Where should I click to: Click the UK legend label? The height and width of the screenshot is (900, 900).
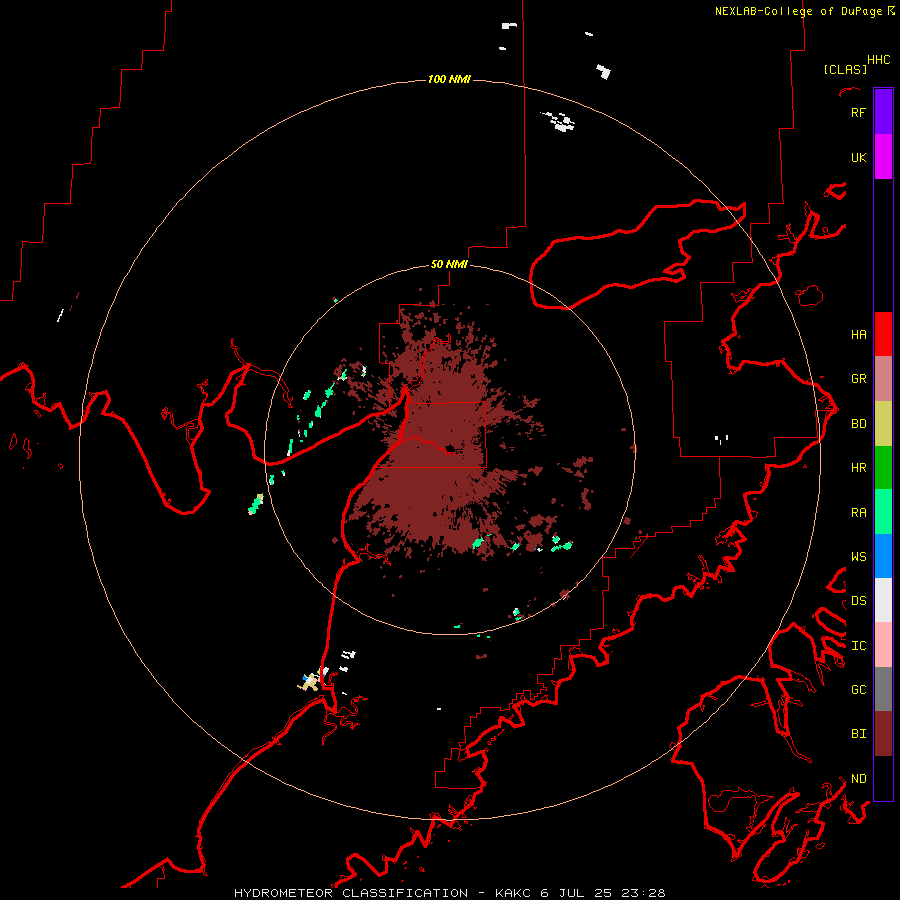tap(858, 158)
